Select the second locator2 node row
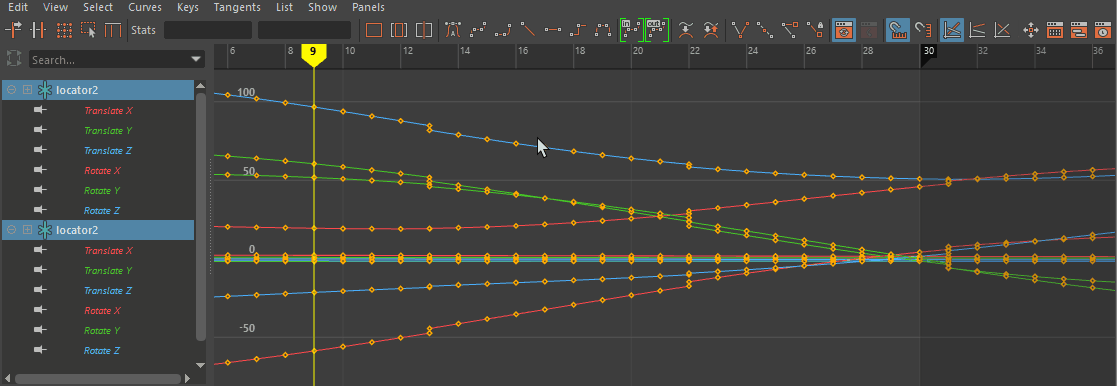The width and height of the screenshot is (1117, 386). coord(98,229)
